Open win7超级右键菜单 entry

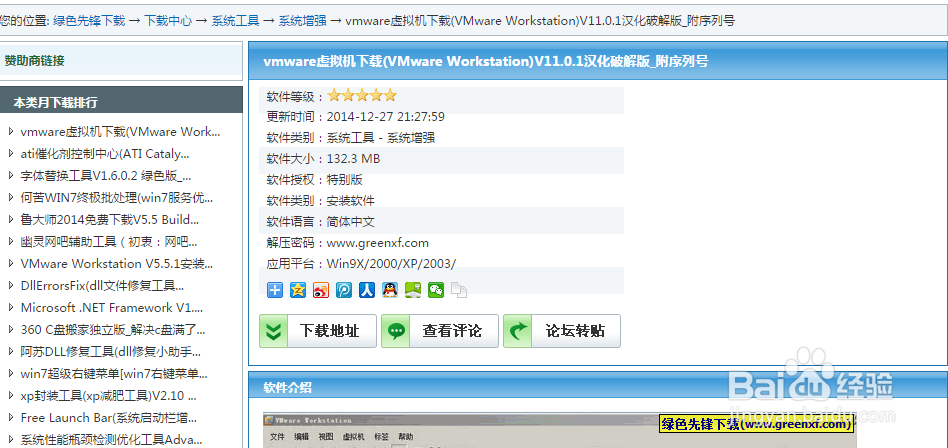pyautogui.click(x=114, y=374)
